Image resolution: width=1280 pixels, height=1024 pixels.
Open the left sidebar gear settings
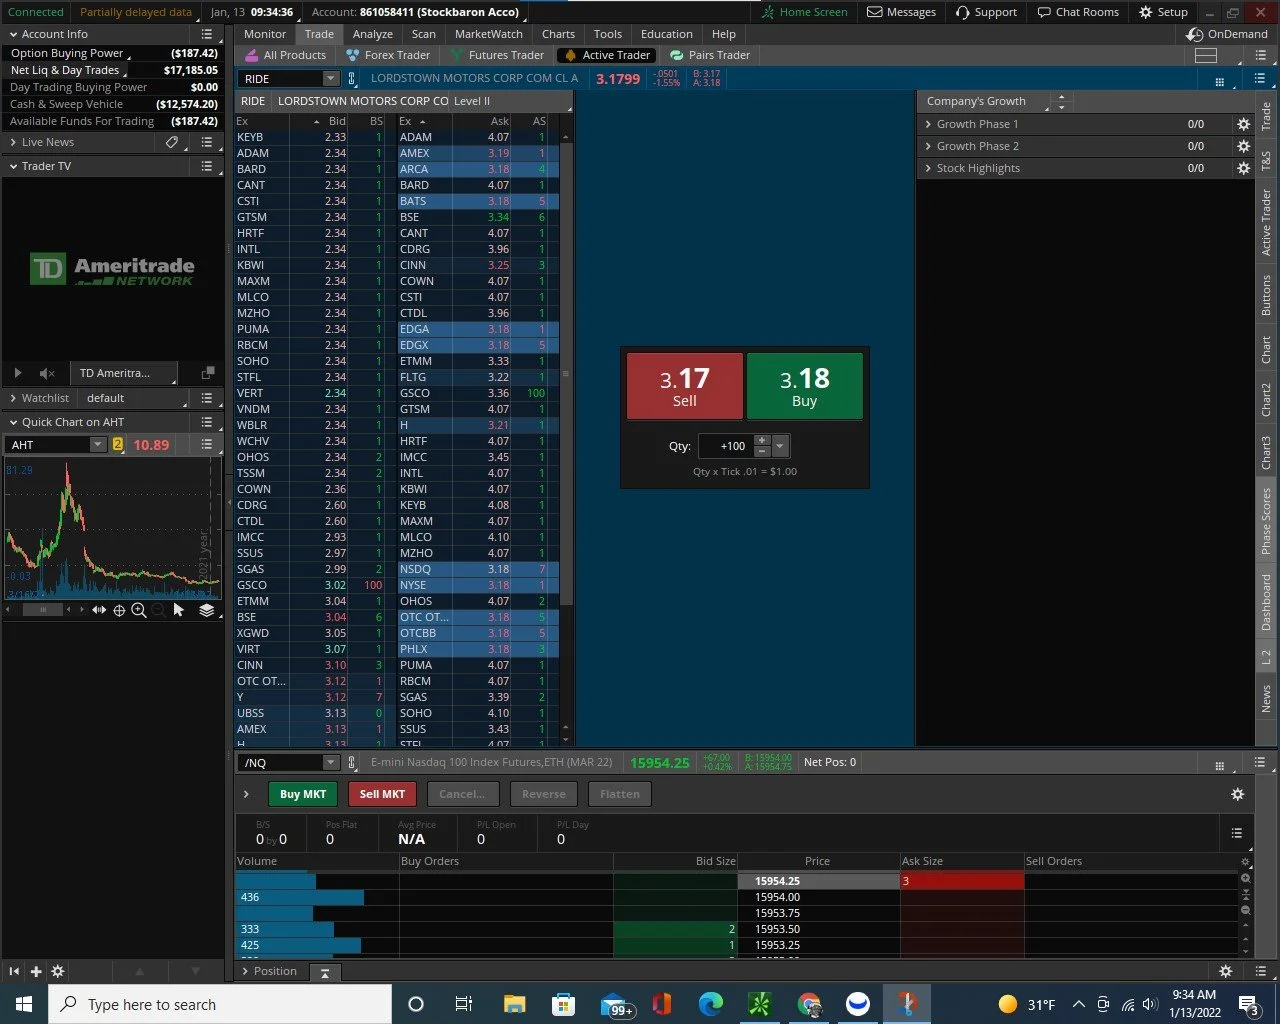click(x=58, y=971)
